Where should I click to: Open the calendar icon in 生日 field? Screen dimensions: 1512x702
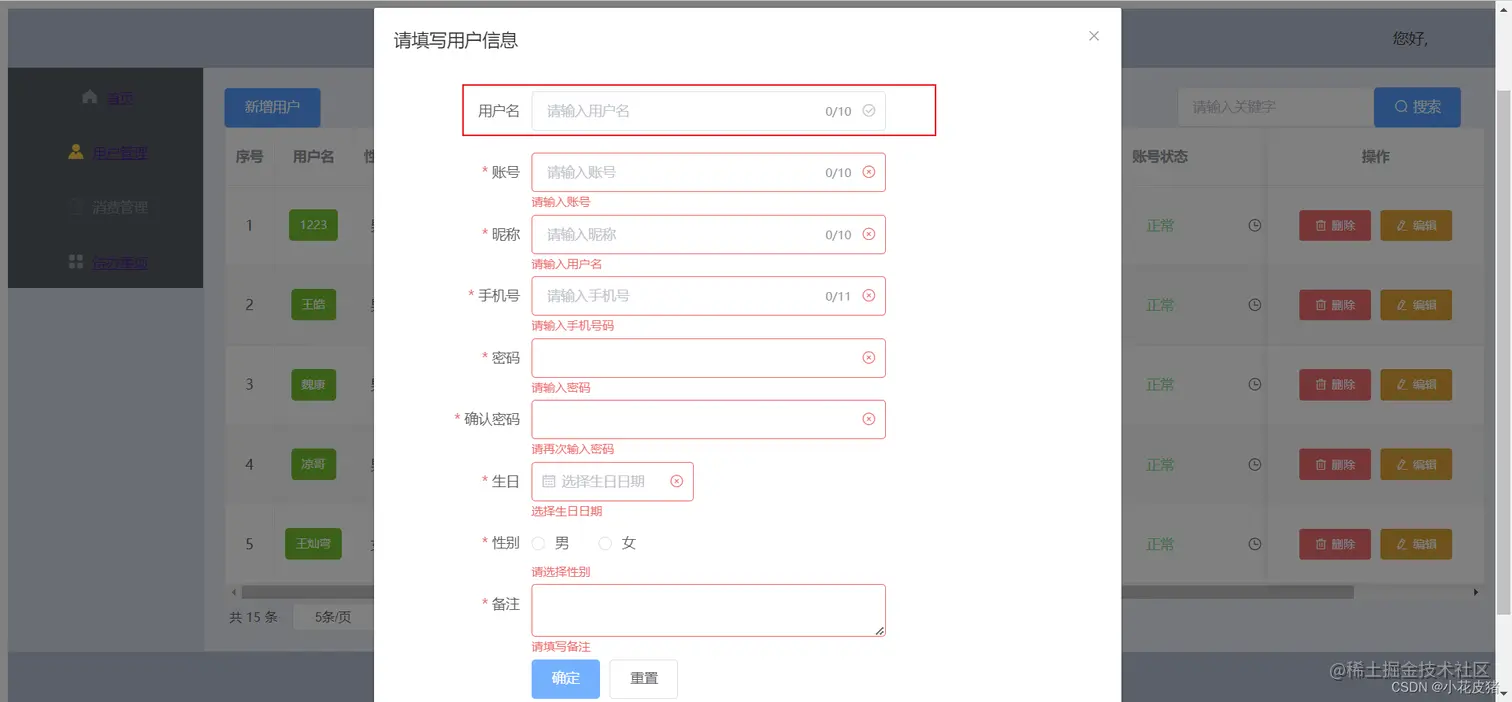coord(550,481)
